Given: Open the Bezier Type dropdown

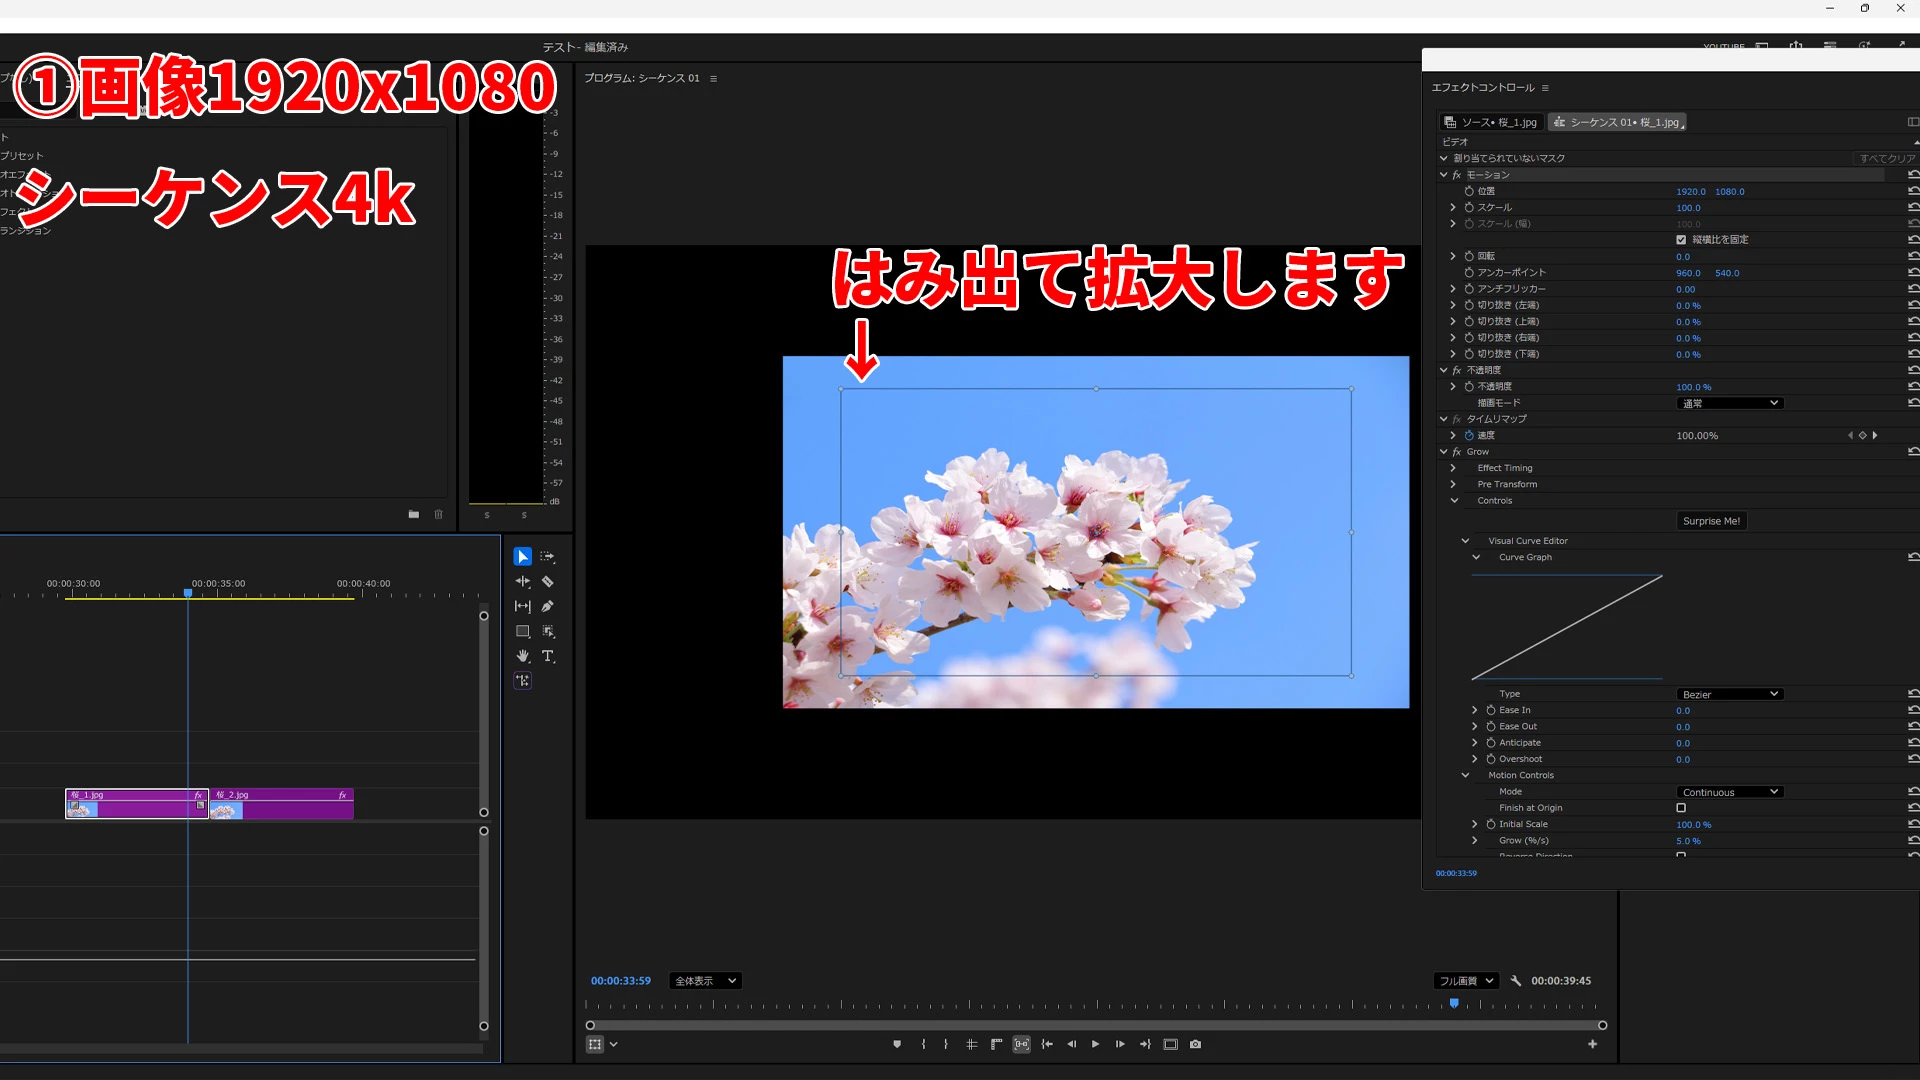Looking at the screenshot, I should coord(1729,694).
